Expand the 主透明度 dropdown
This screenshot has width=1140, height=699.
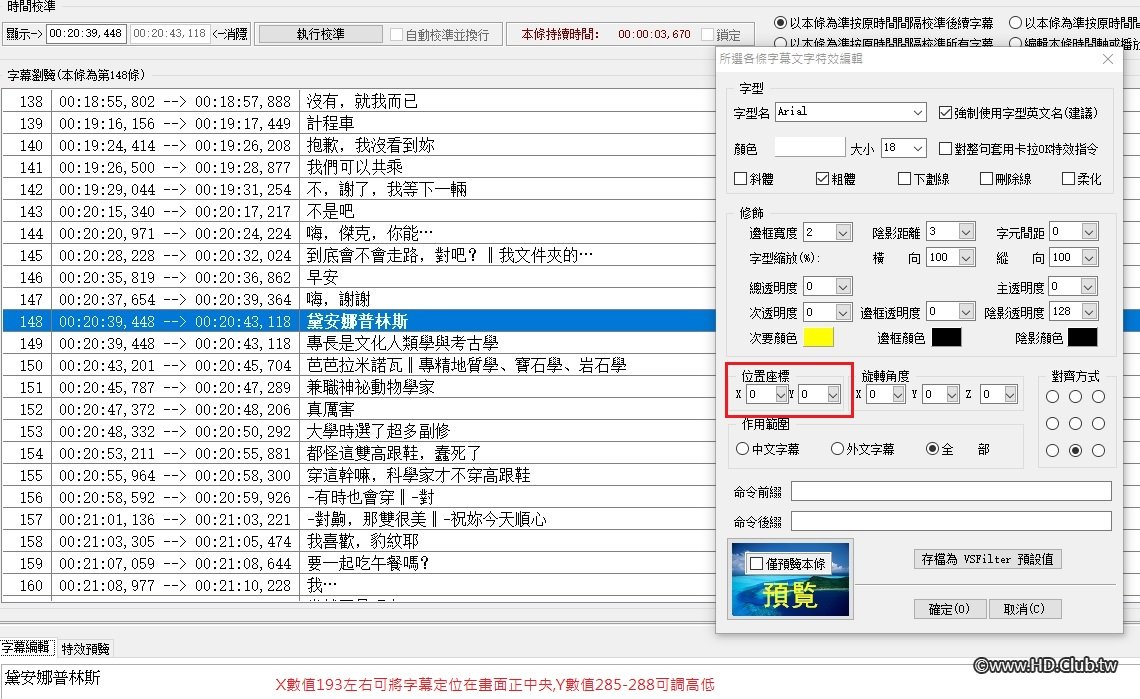point(1088,287)
